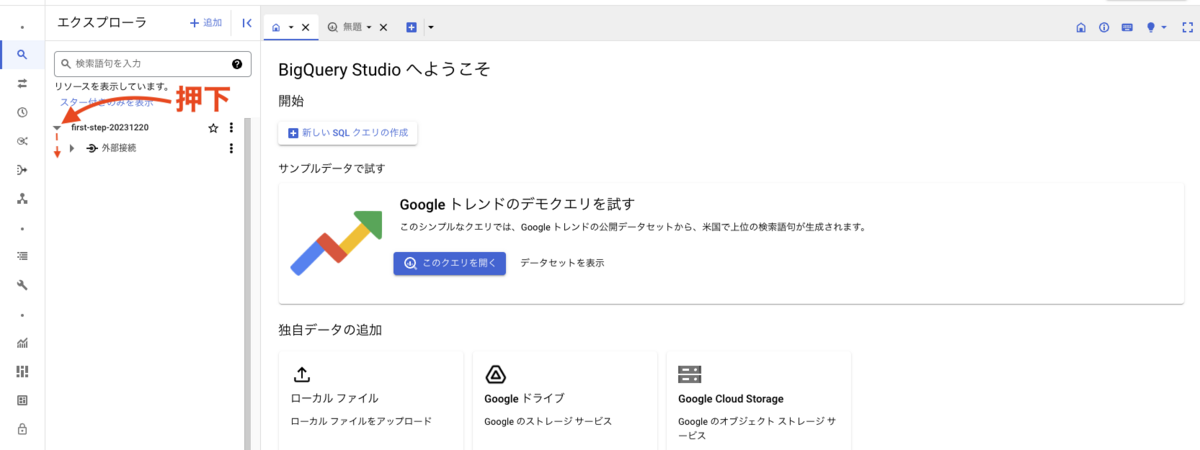Image resolution: width=1200 pixels, height=450 pixels.
Task: Click the help icon in search box
Action: pyautogui.click(x=237, y=64)
